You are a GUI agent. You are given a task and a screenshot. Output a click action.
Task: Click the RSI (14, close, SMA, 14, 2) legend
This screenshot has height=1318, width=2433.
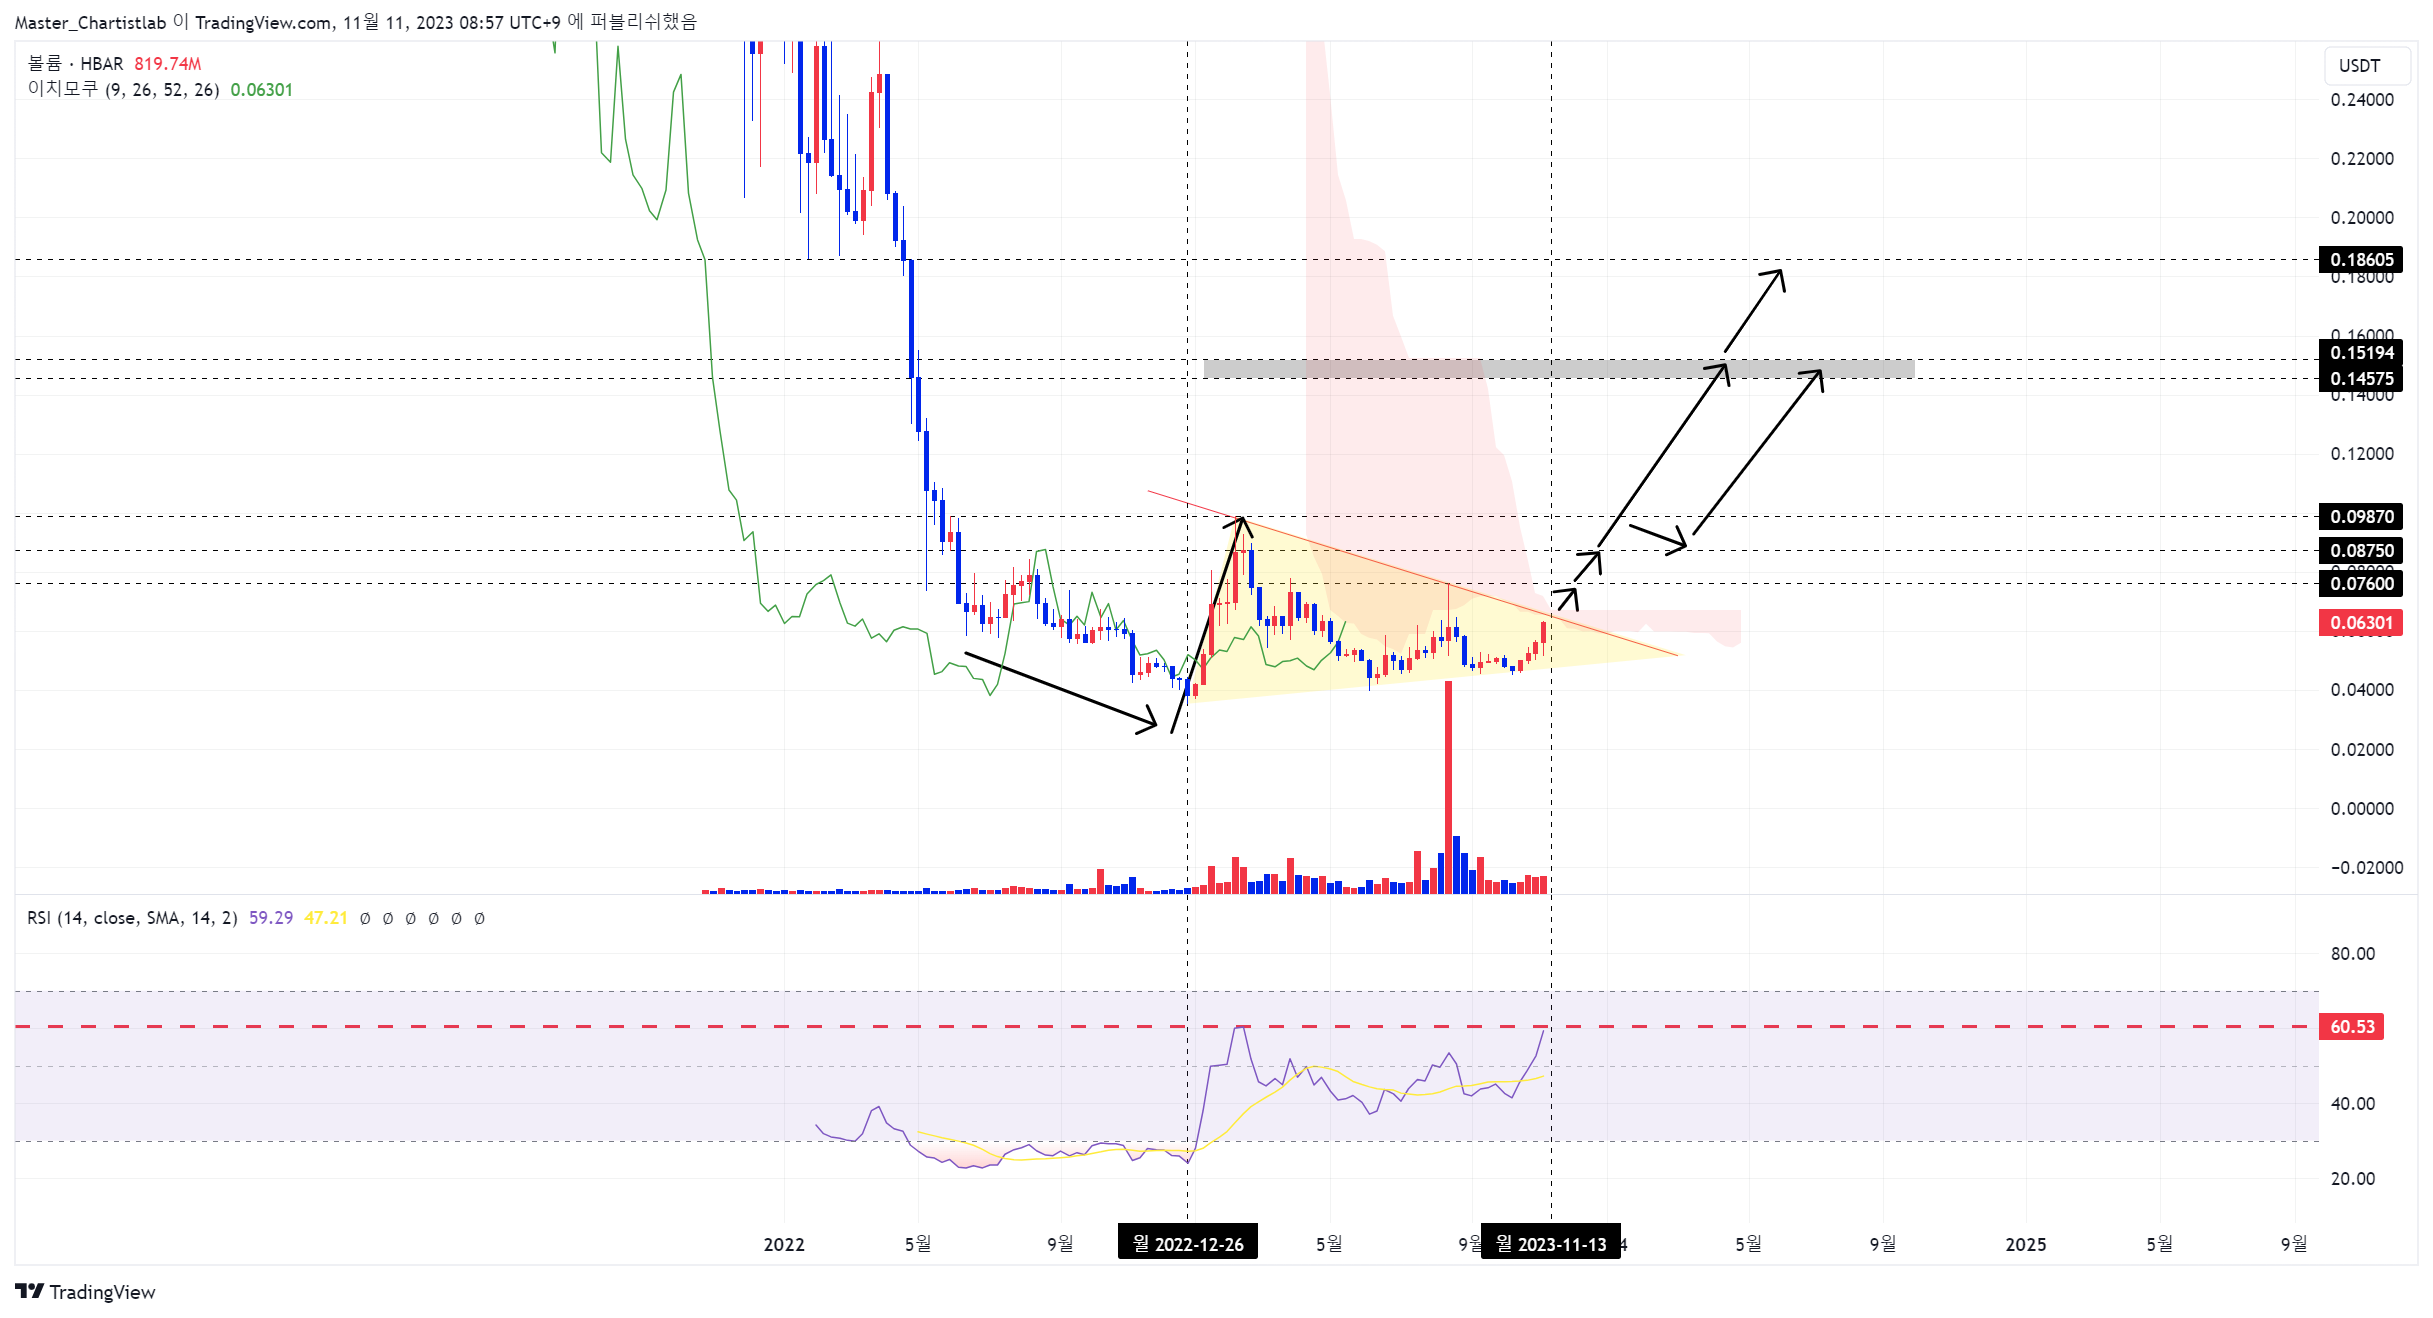pos(132,917)
